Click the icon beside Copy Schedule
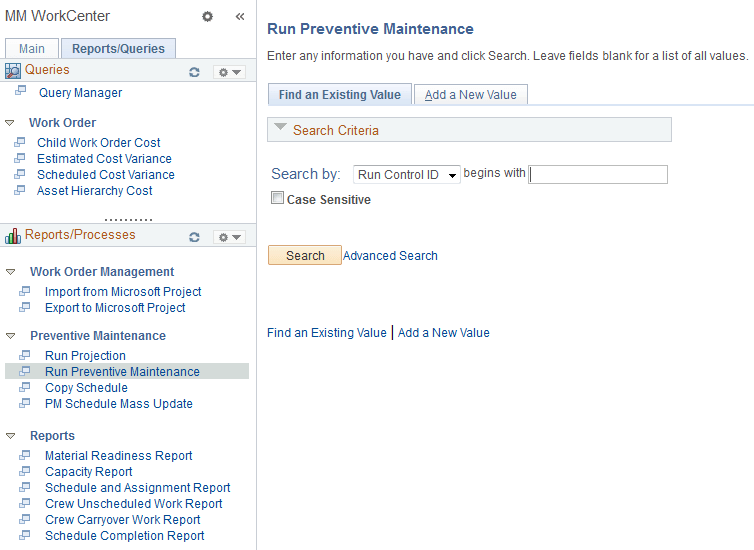Screen dimensions: 754x550 click(x=25, y=387)
